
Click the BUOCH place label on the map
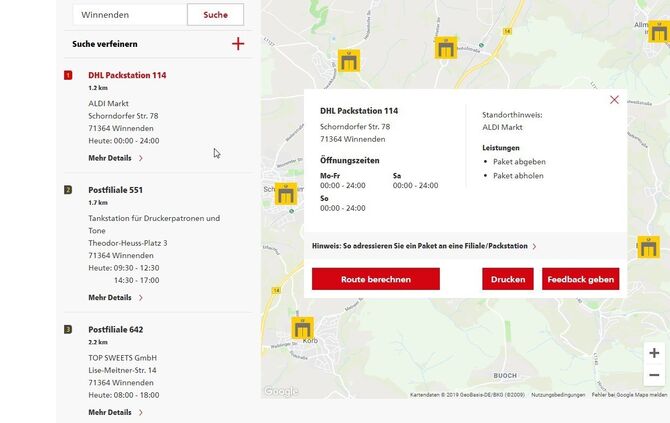505,376
